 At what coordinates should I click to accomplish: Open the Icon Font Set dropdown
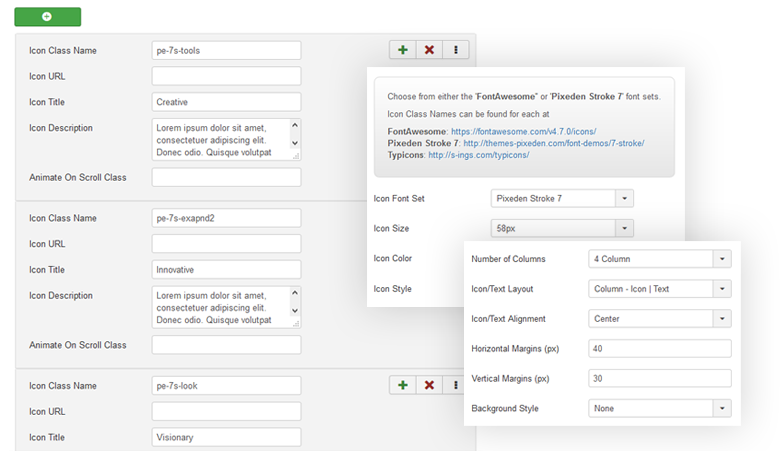[x=562, y=199]
